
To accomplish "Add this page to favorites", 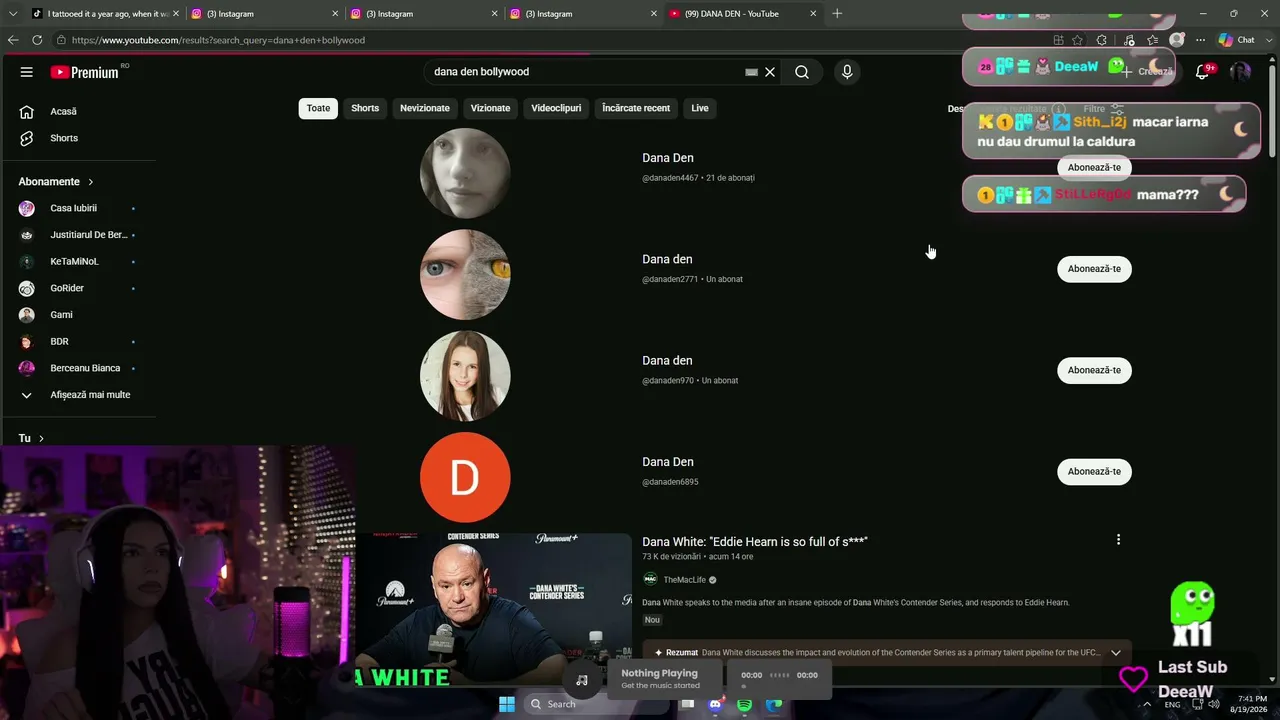I will [x=1077, y=40].
